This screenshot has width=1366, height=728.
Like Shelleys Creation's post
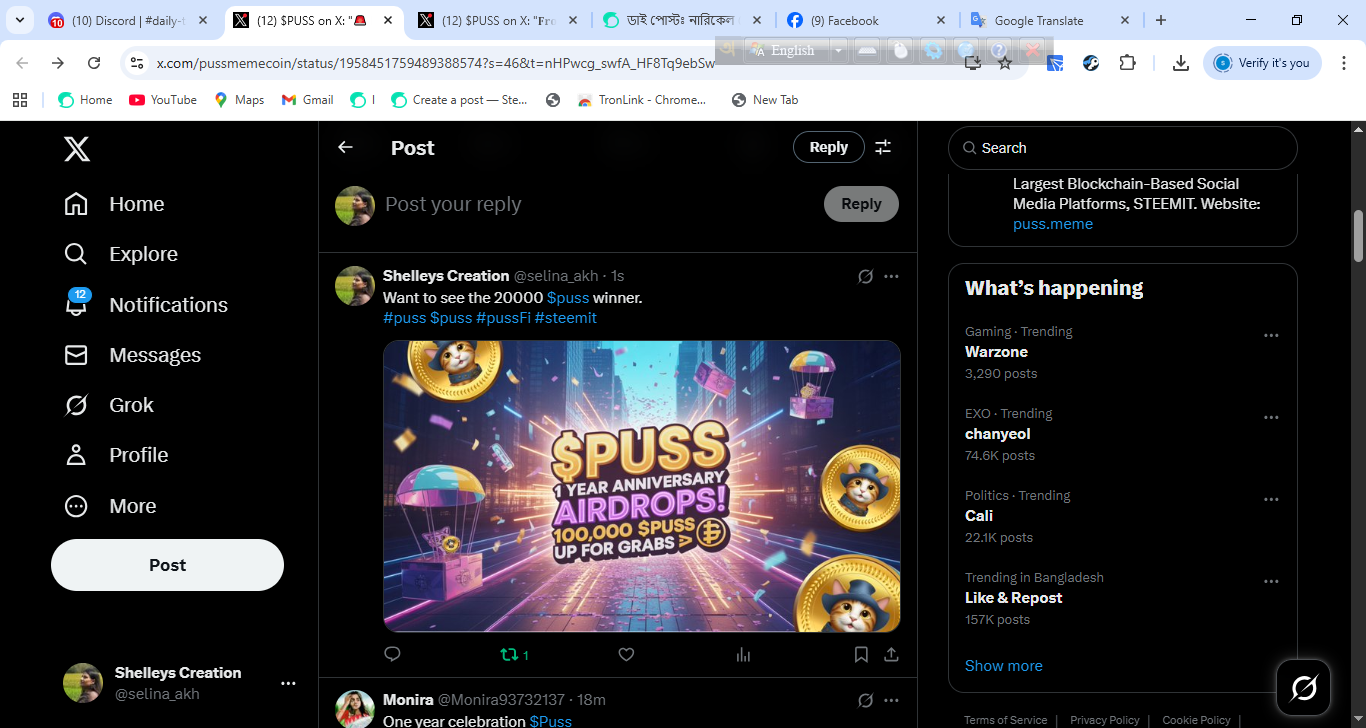(626, 654)
